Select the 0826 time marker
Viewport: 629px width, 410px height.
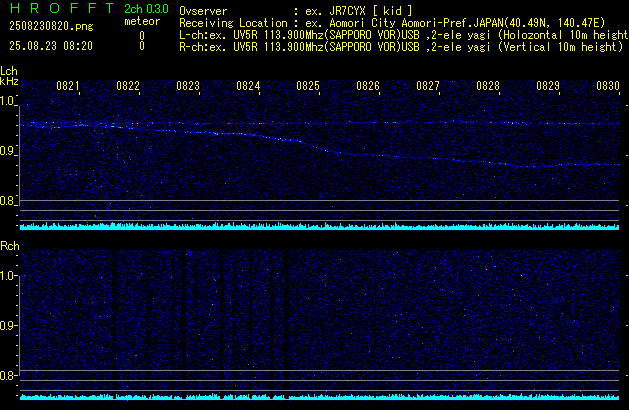(x=368, y=86)
